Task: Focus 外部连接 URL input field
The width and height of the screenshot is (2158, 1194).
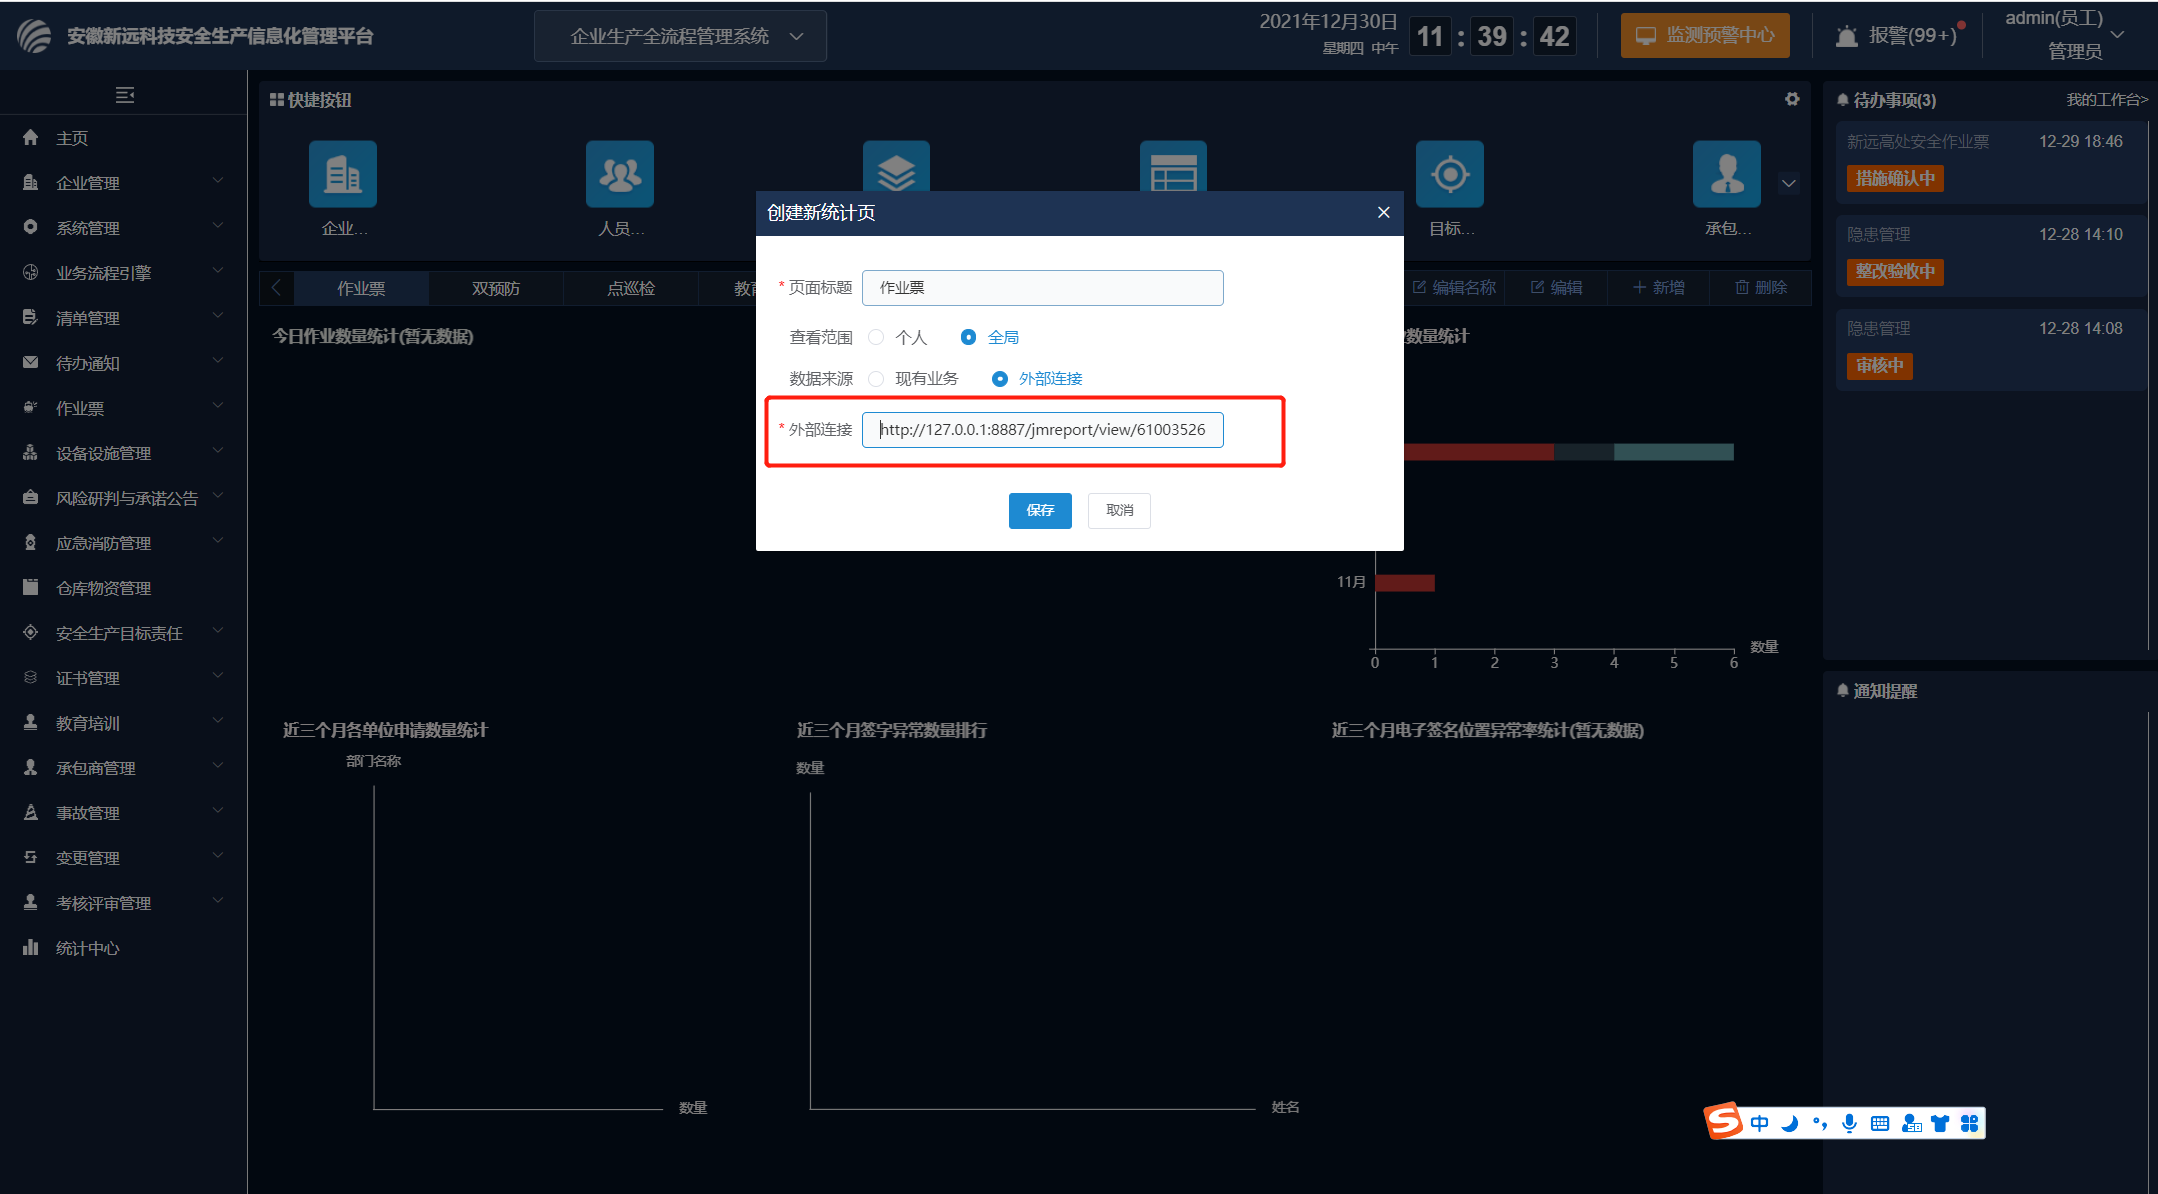Action: click(1042, 430)
